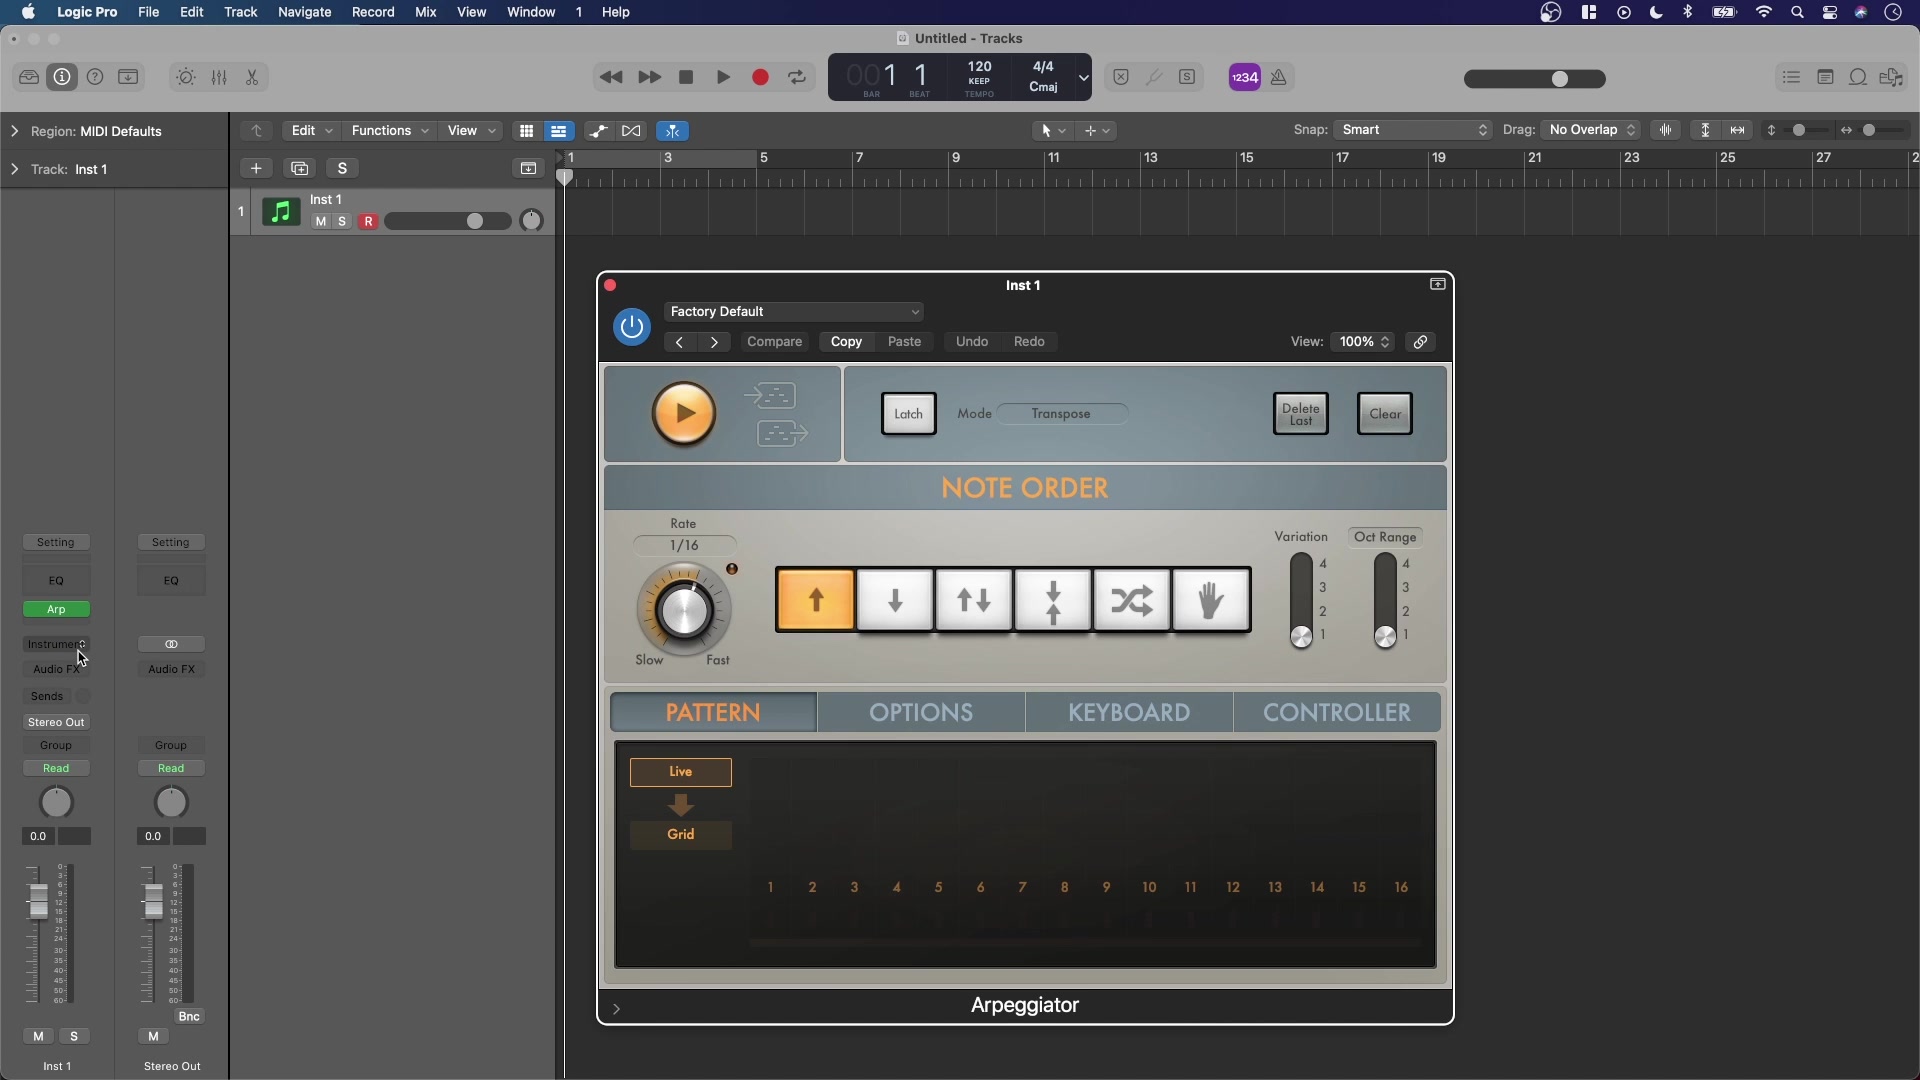Click the Clear button
This screenshot has height=1080, width=1920.
[x=1384, y=414]
